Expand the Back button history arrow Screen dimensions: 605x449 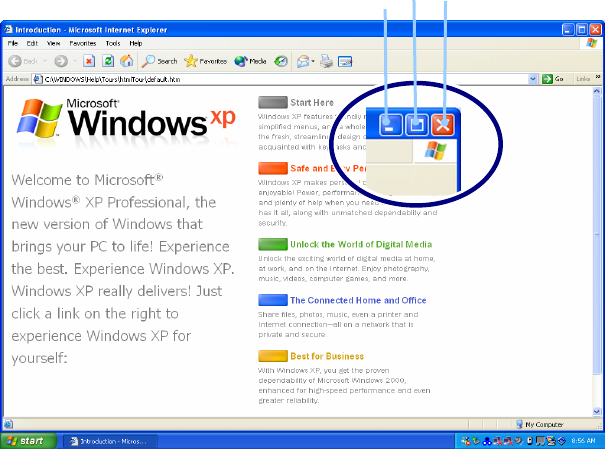(44, 61)
